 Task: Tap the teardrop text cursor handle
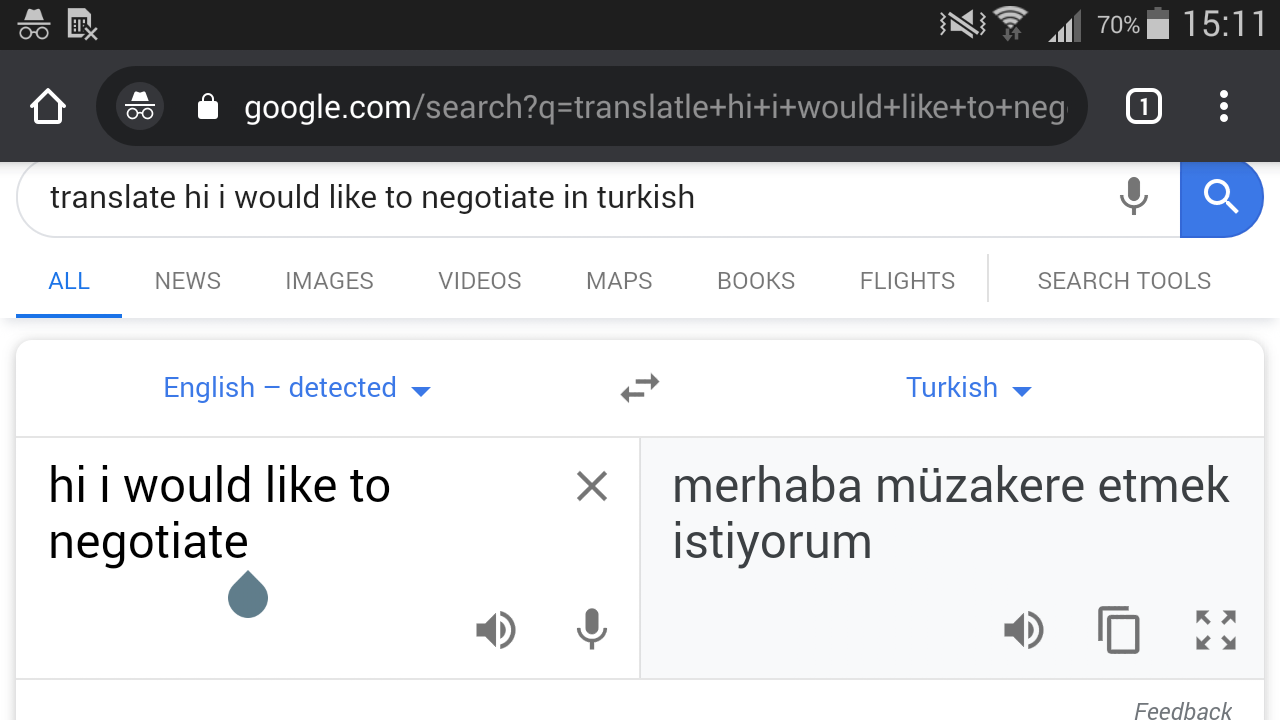coord(248,594)
